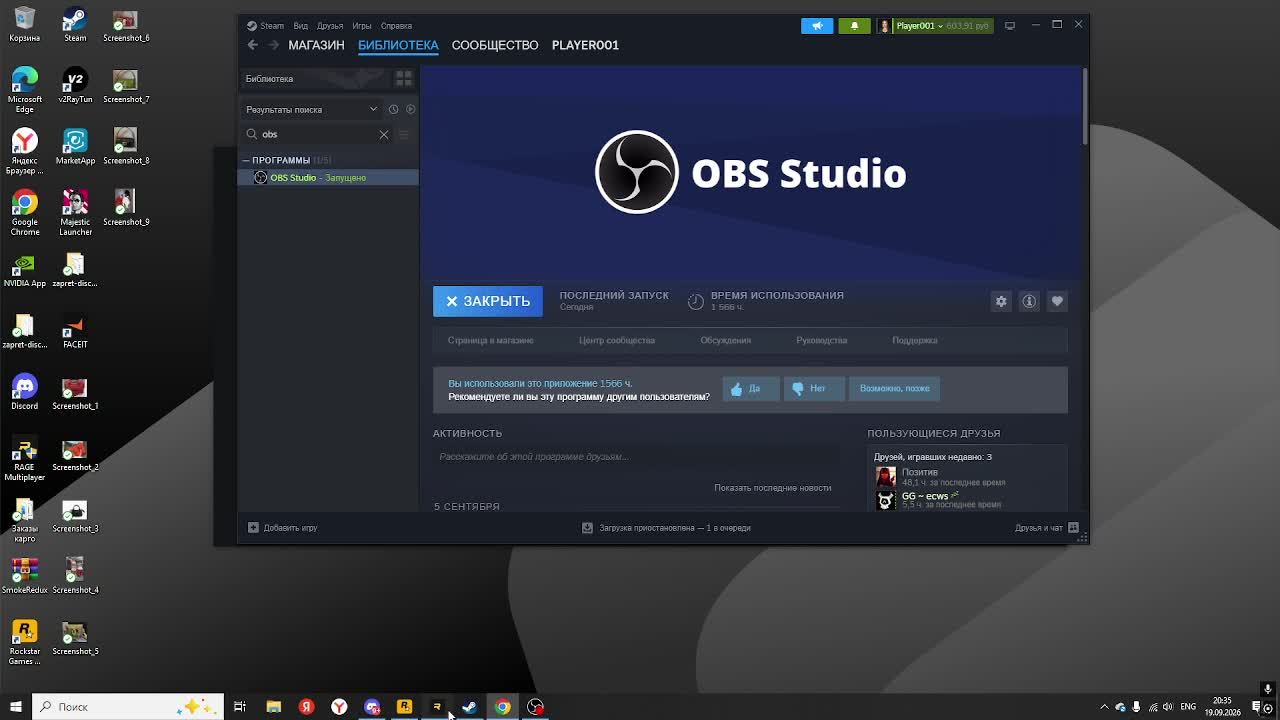The height and width of the screenshot is (720, 1280).
Task: Clear the 'obs' library search text
Action: click(x=384, y=134)
